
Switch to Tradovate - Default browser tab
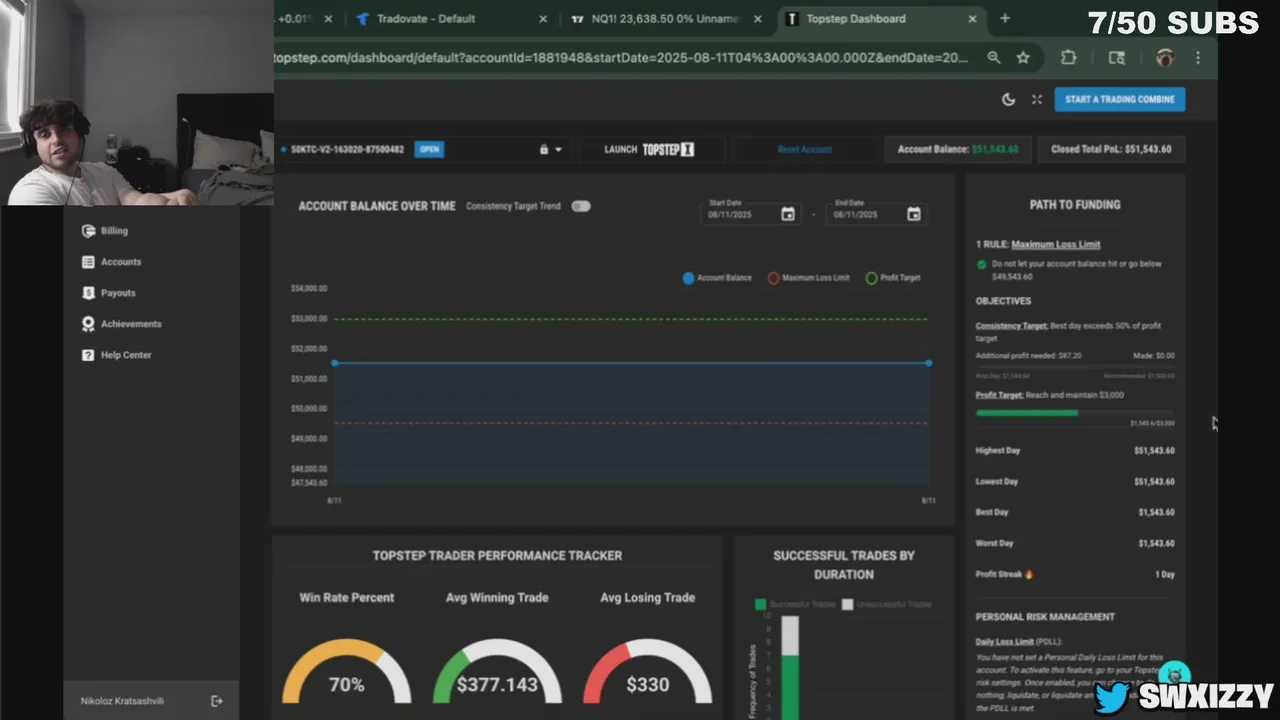pos(426,19)
